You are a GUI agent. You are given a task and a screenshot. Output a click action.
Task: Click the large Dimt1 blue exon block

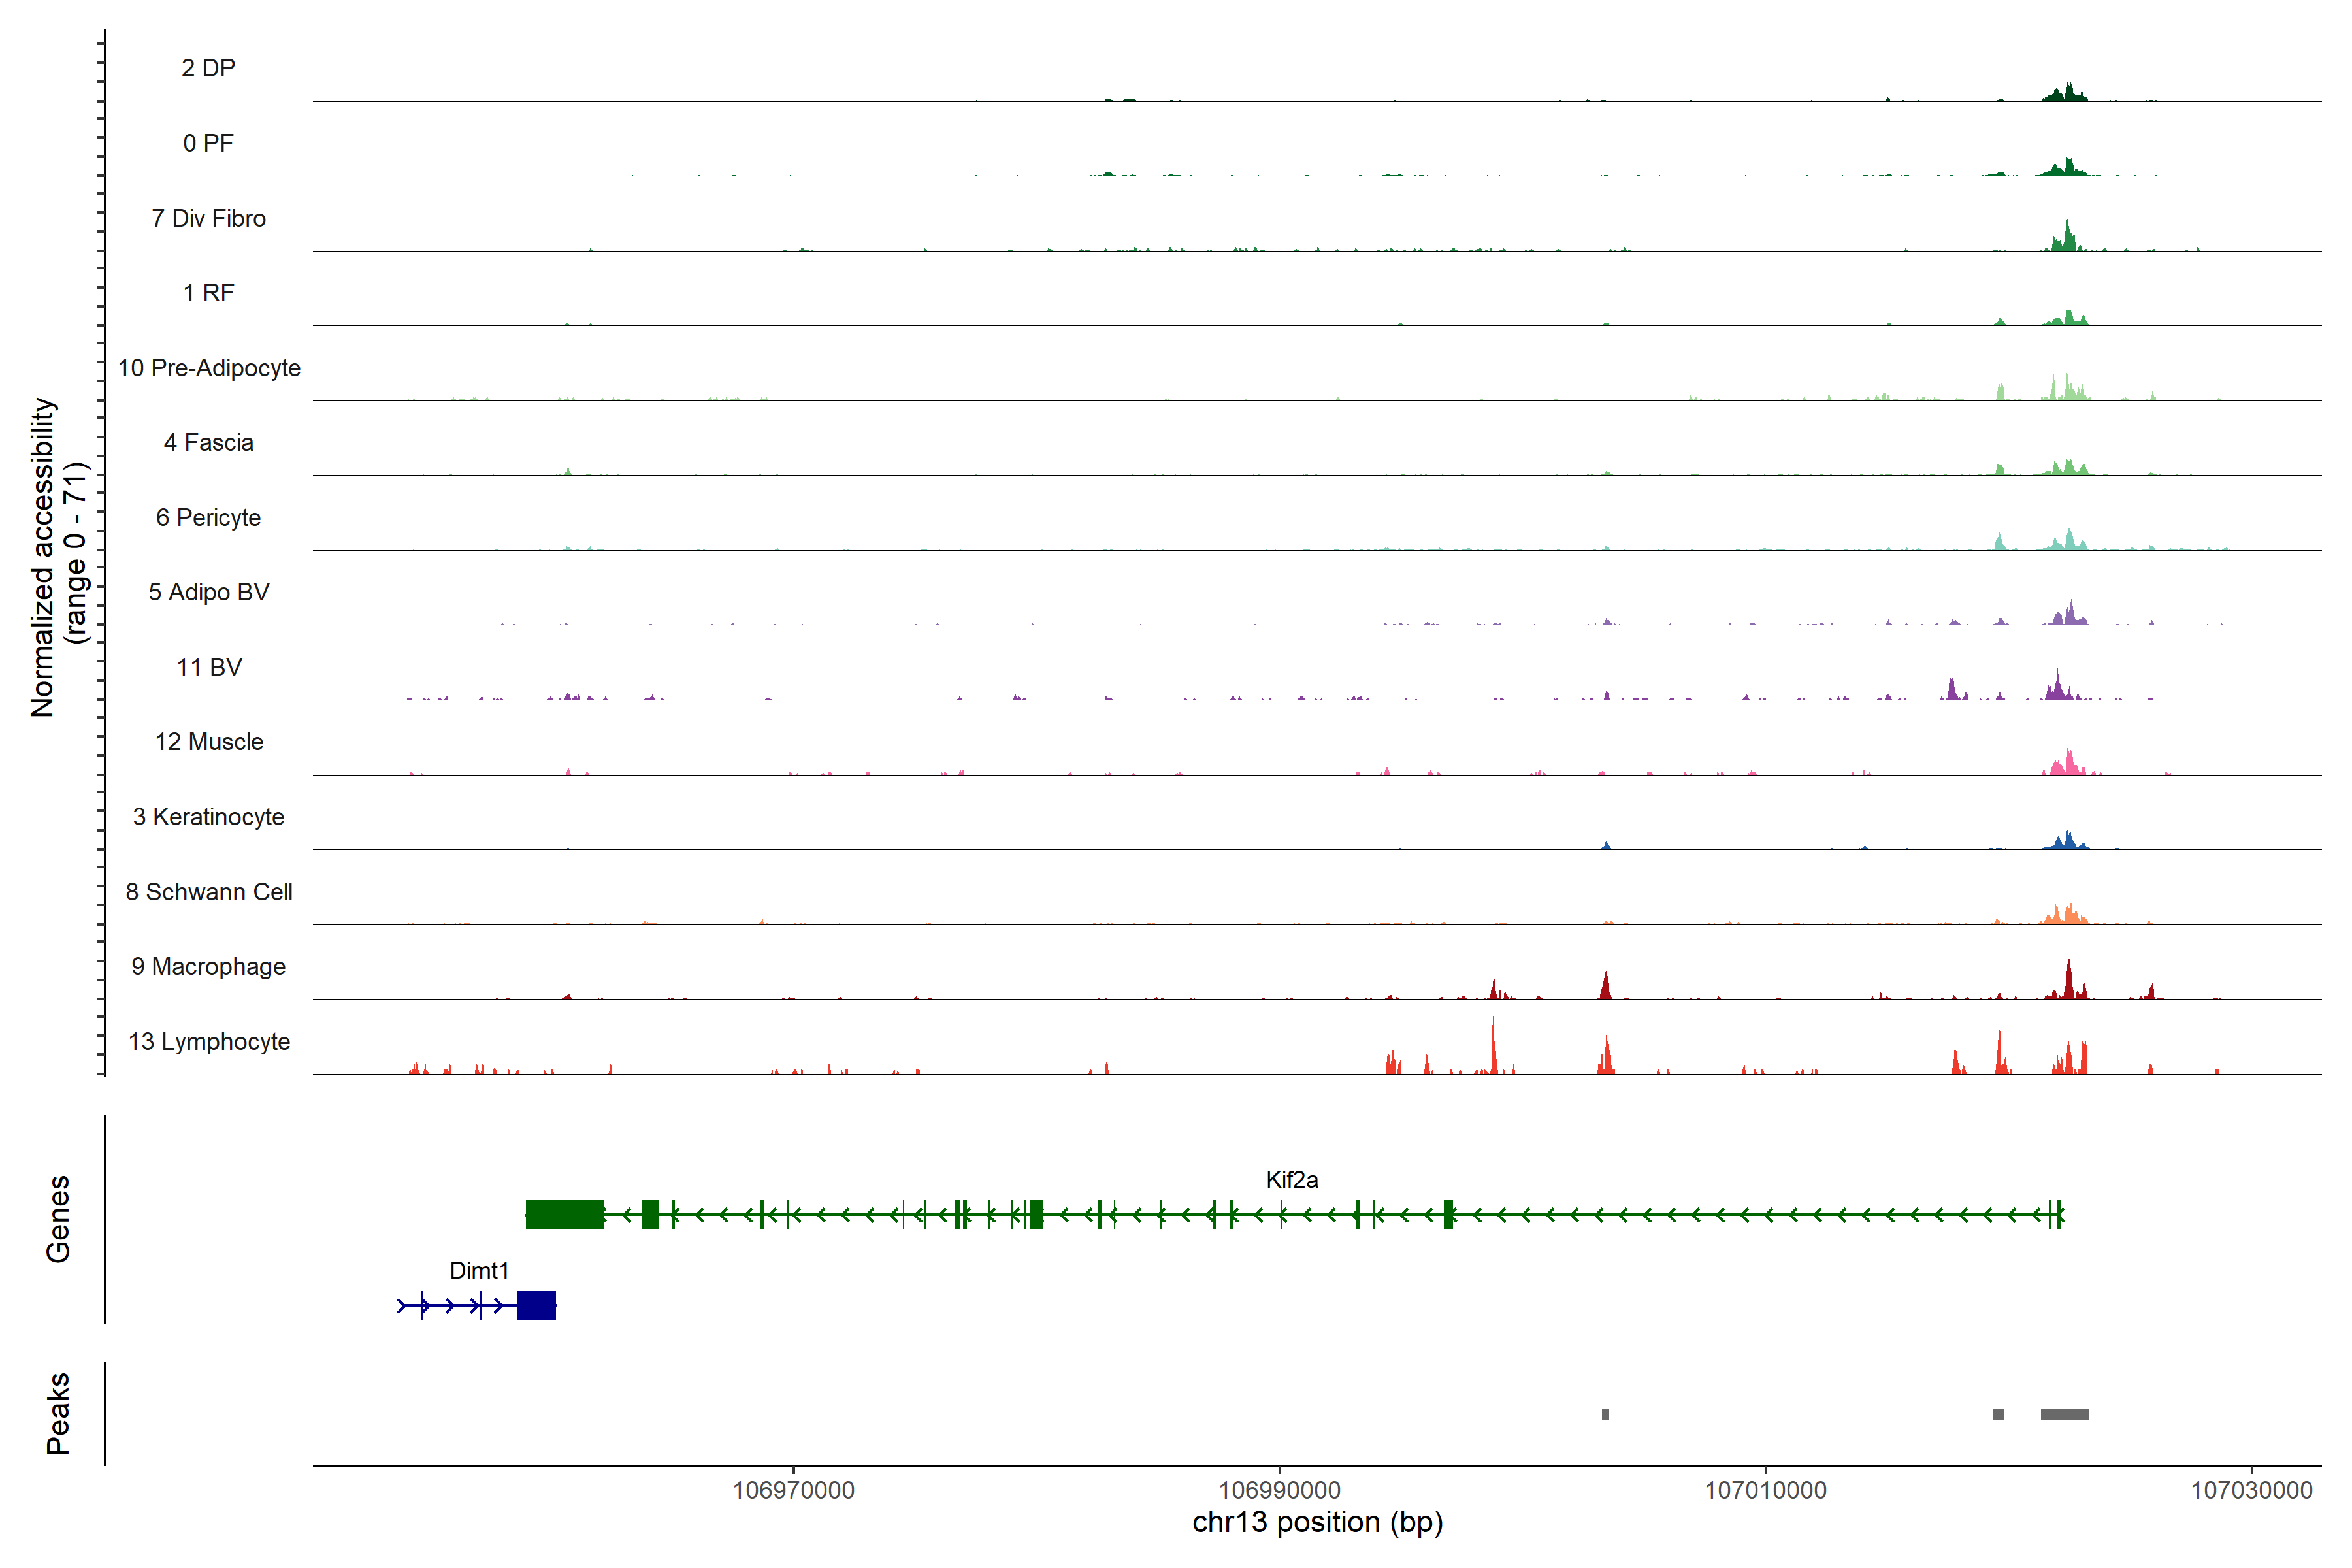point(536,1306)
